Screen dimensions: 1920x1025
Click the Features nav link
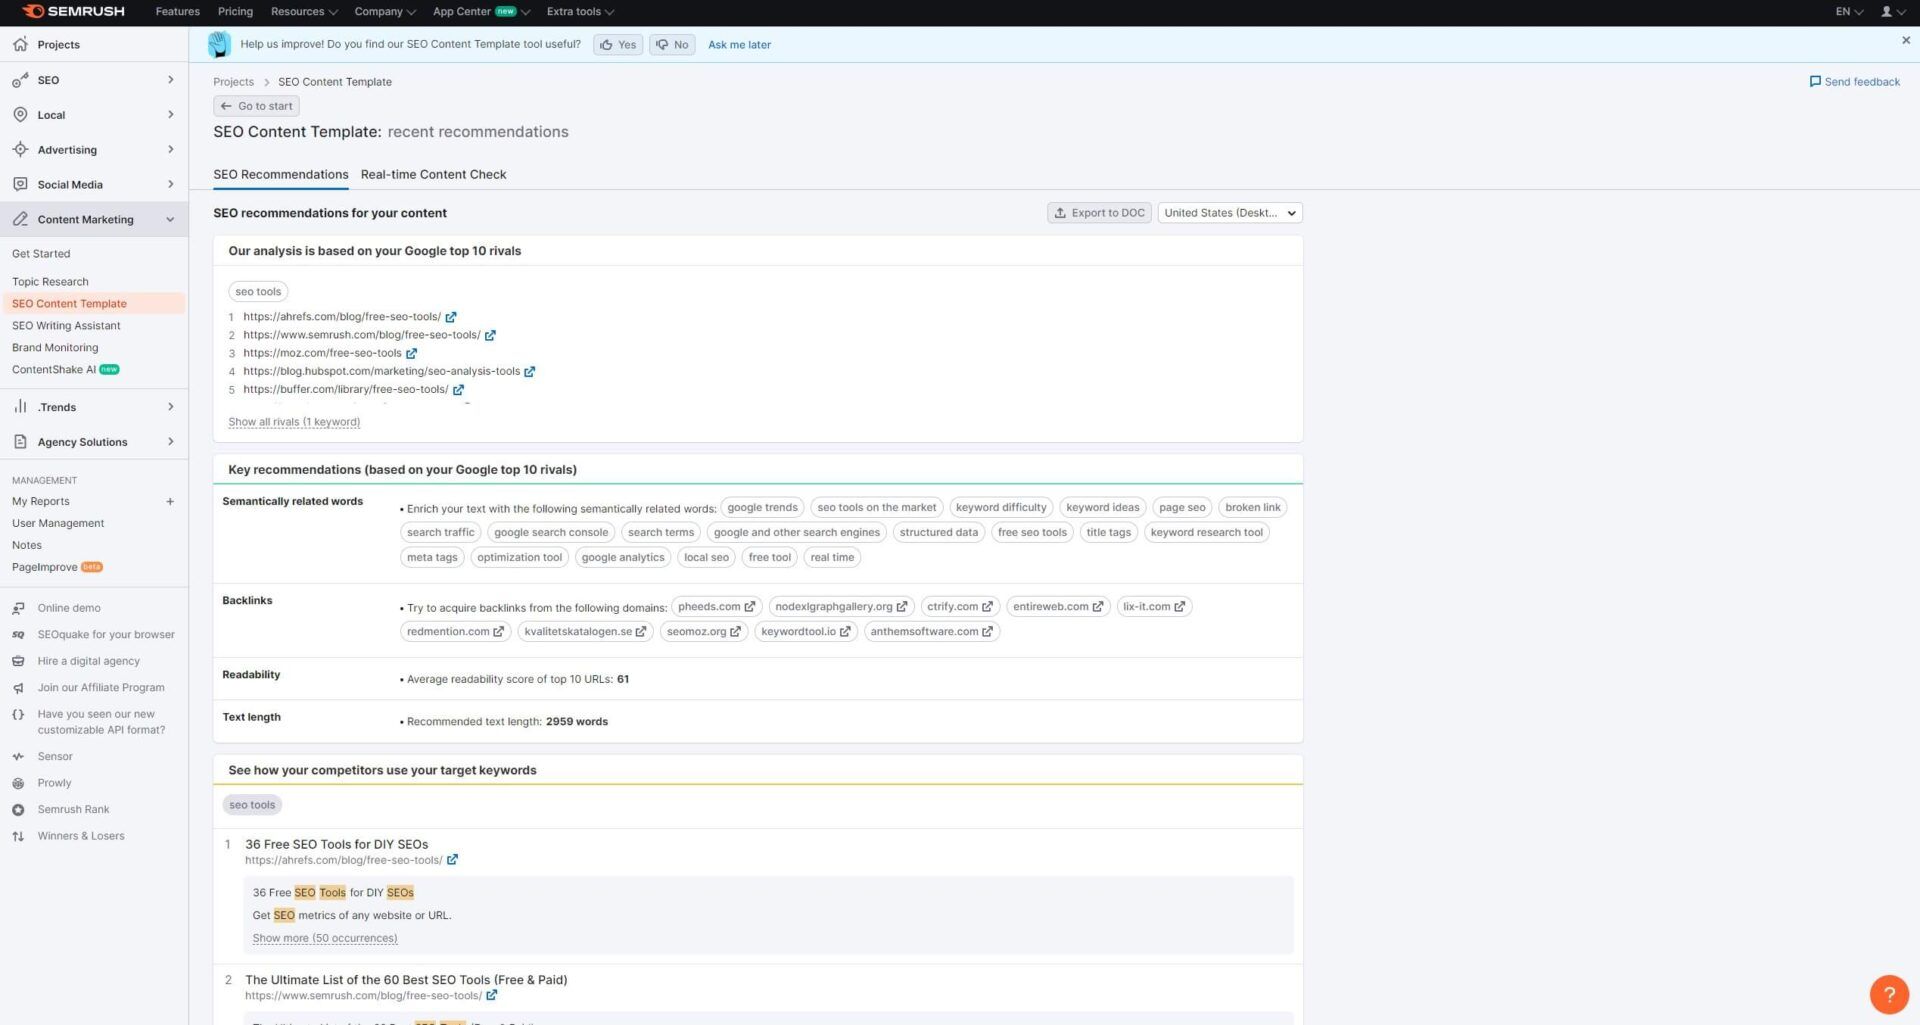(x=178, y=12)
